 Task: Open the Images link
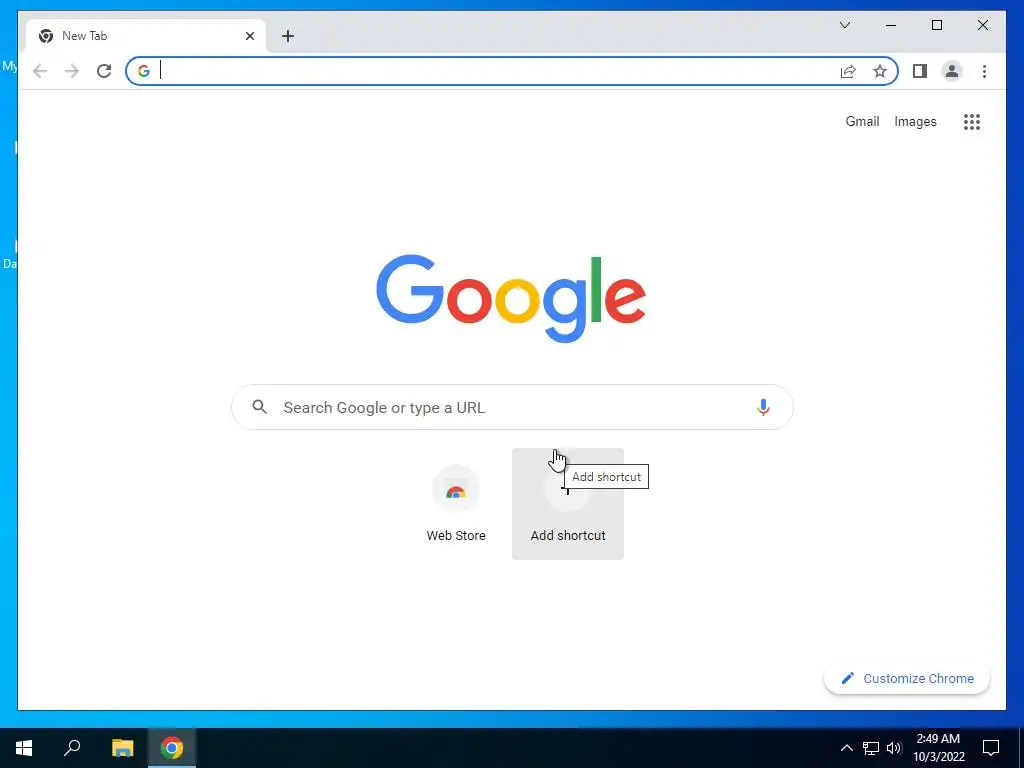[x=915, y=121]
